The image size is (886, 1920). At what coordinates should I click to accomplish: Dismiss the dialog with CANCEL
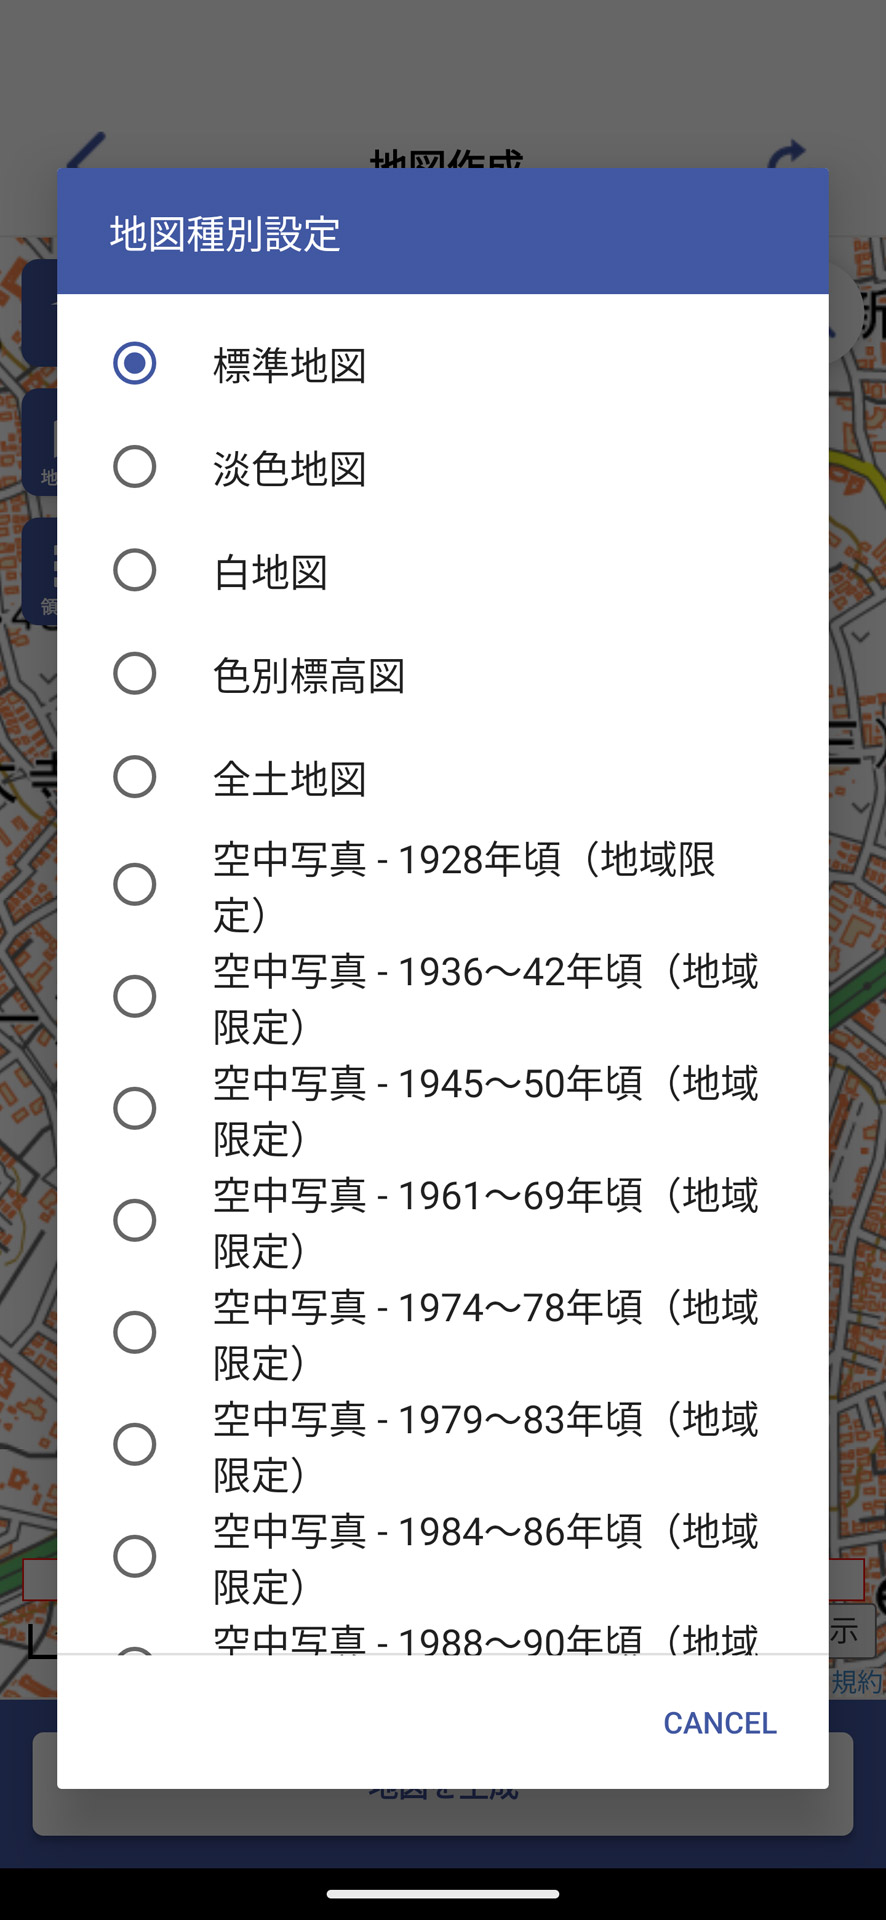(719, 1722)
